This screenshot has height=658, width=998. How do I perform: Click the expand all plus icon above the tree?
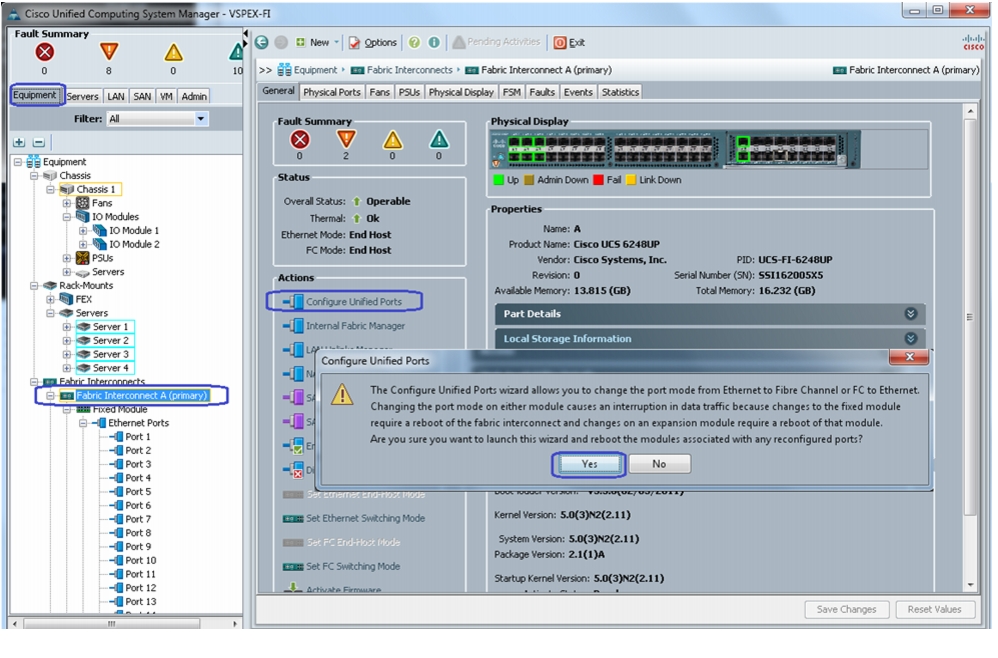tap(19, 143)
